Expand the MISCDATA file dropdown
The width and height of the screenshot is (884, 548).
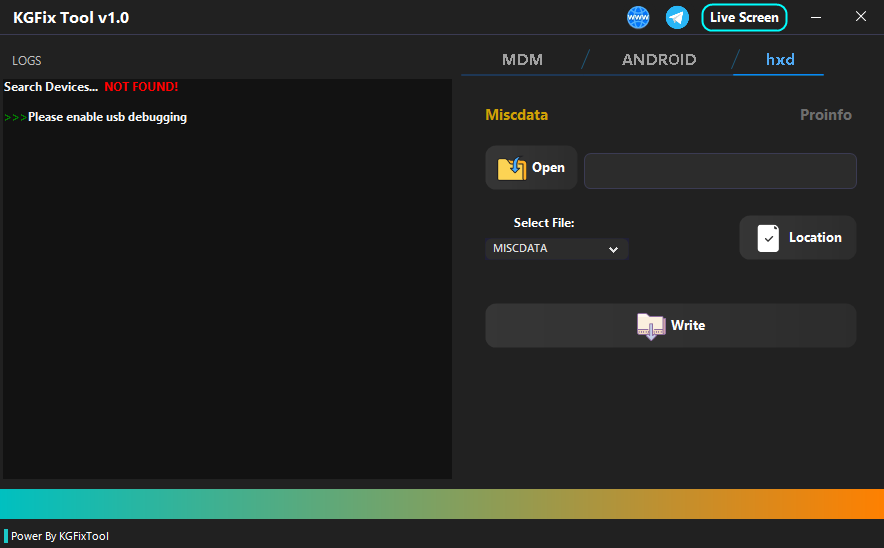(556, 249)
